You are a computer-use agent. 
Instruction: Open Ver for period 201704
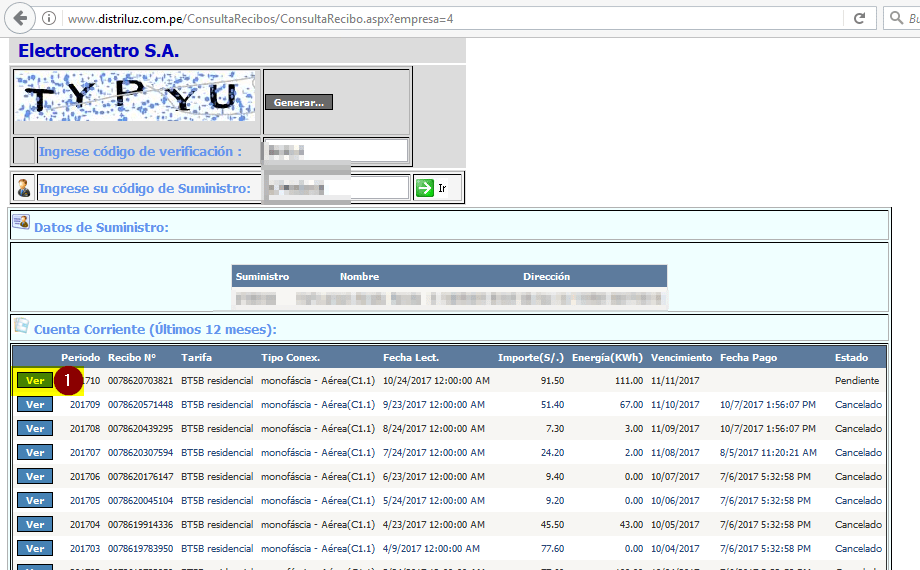[35, 525]
